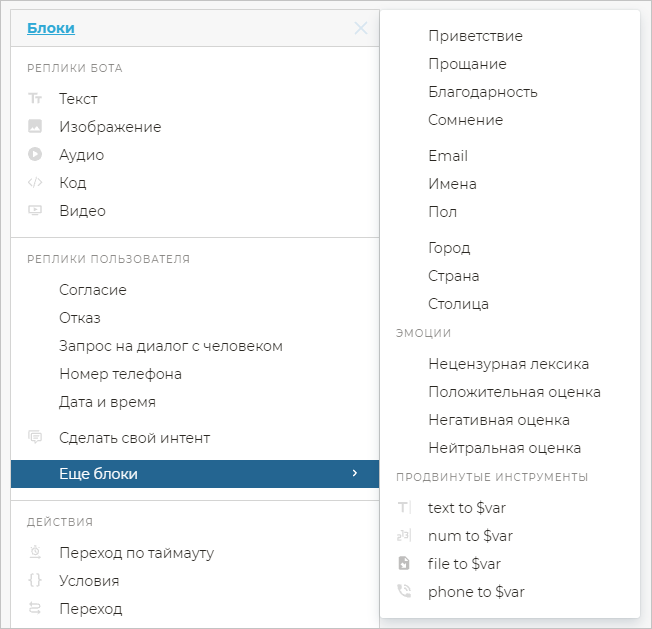
Task: Click the num to $var icon
Action: [404, 536]
